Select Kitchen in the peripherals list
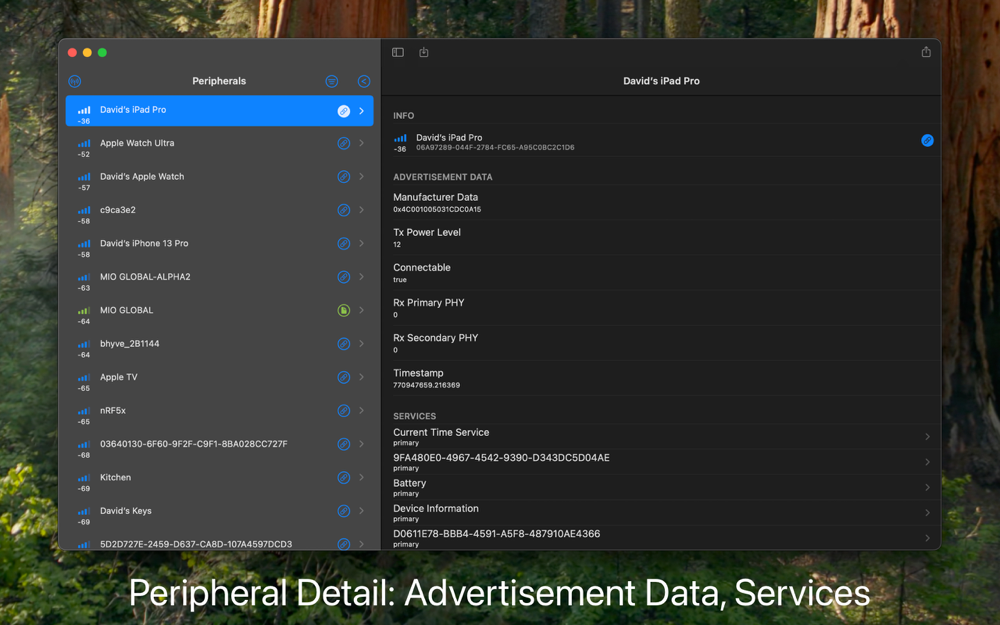 click(x=219, y=482)
